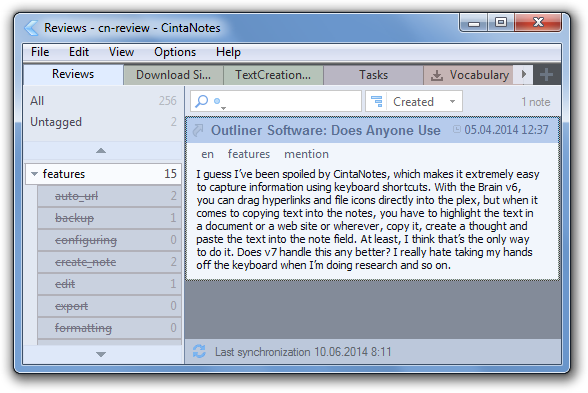Show more section tabs with the right arrow
This screenshot has width=588, height=393.
524,74
